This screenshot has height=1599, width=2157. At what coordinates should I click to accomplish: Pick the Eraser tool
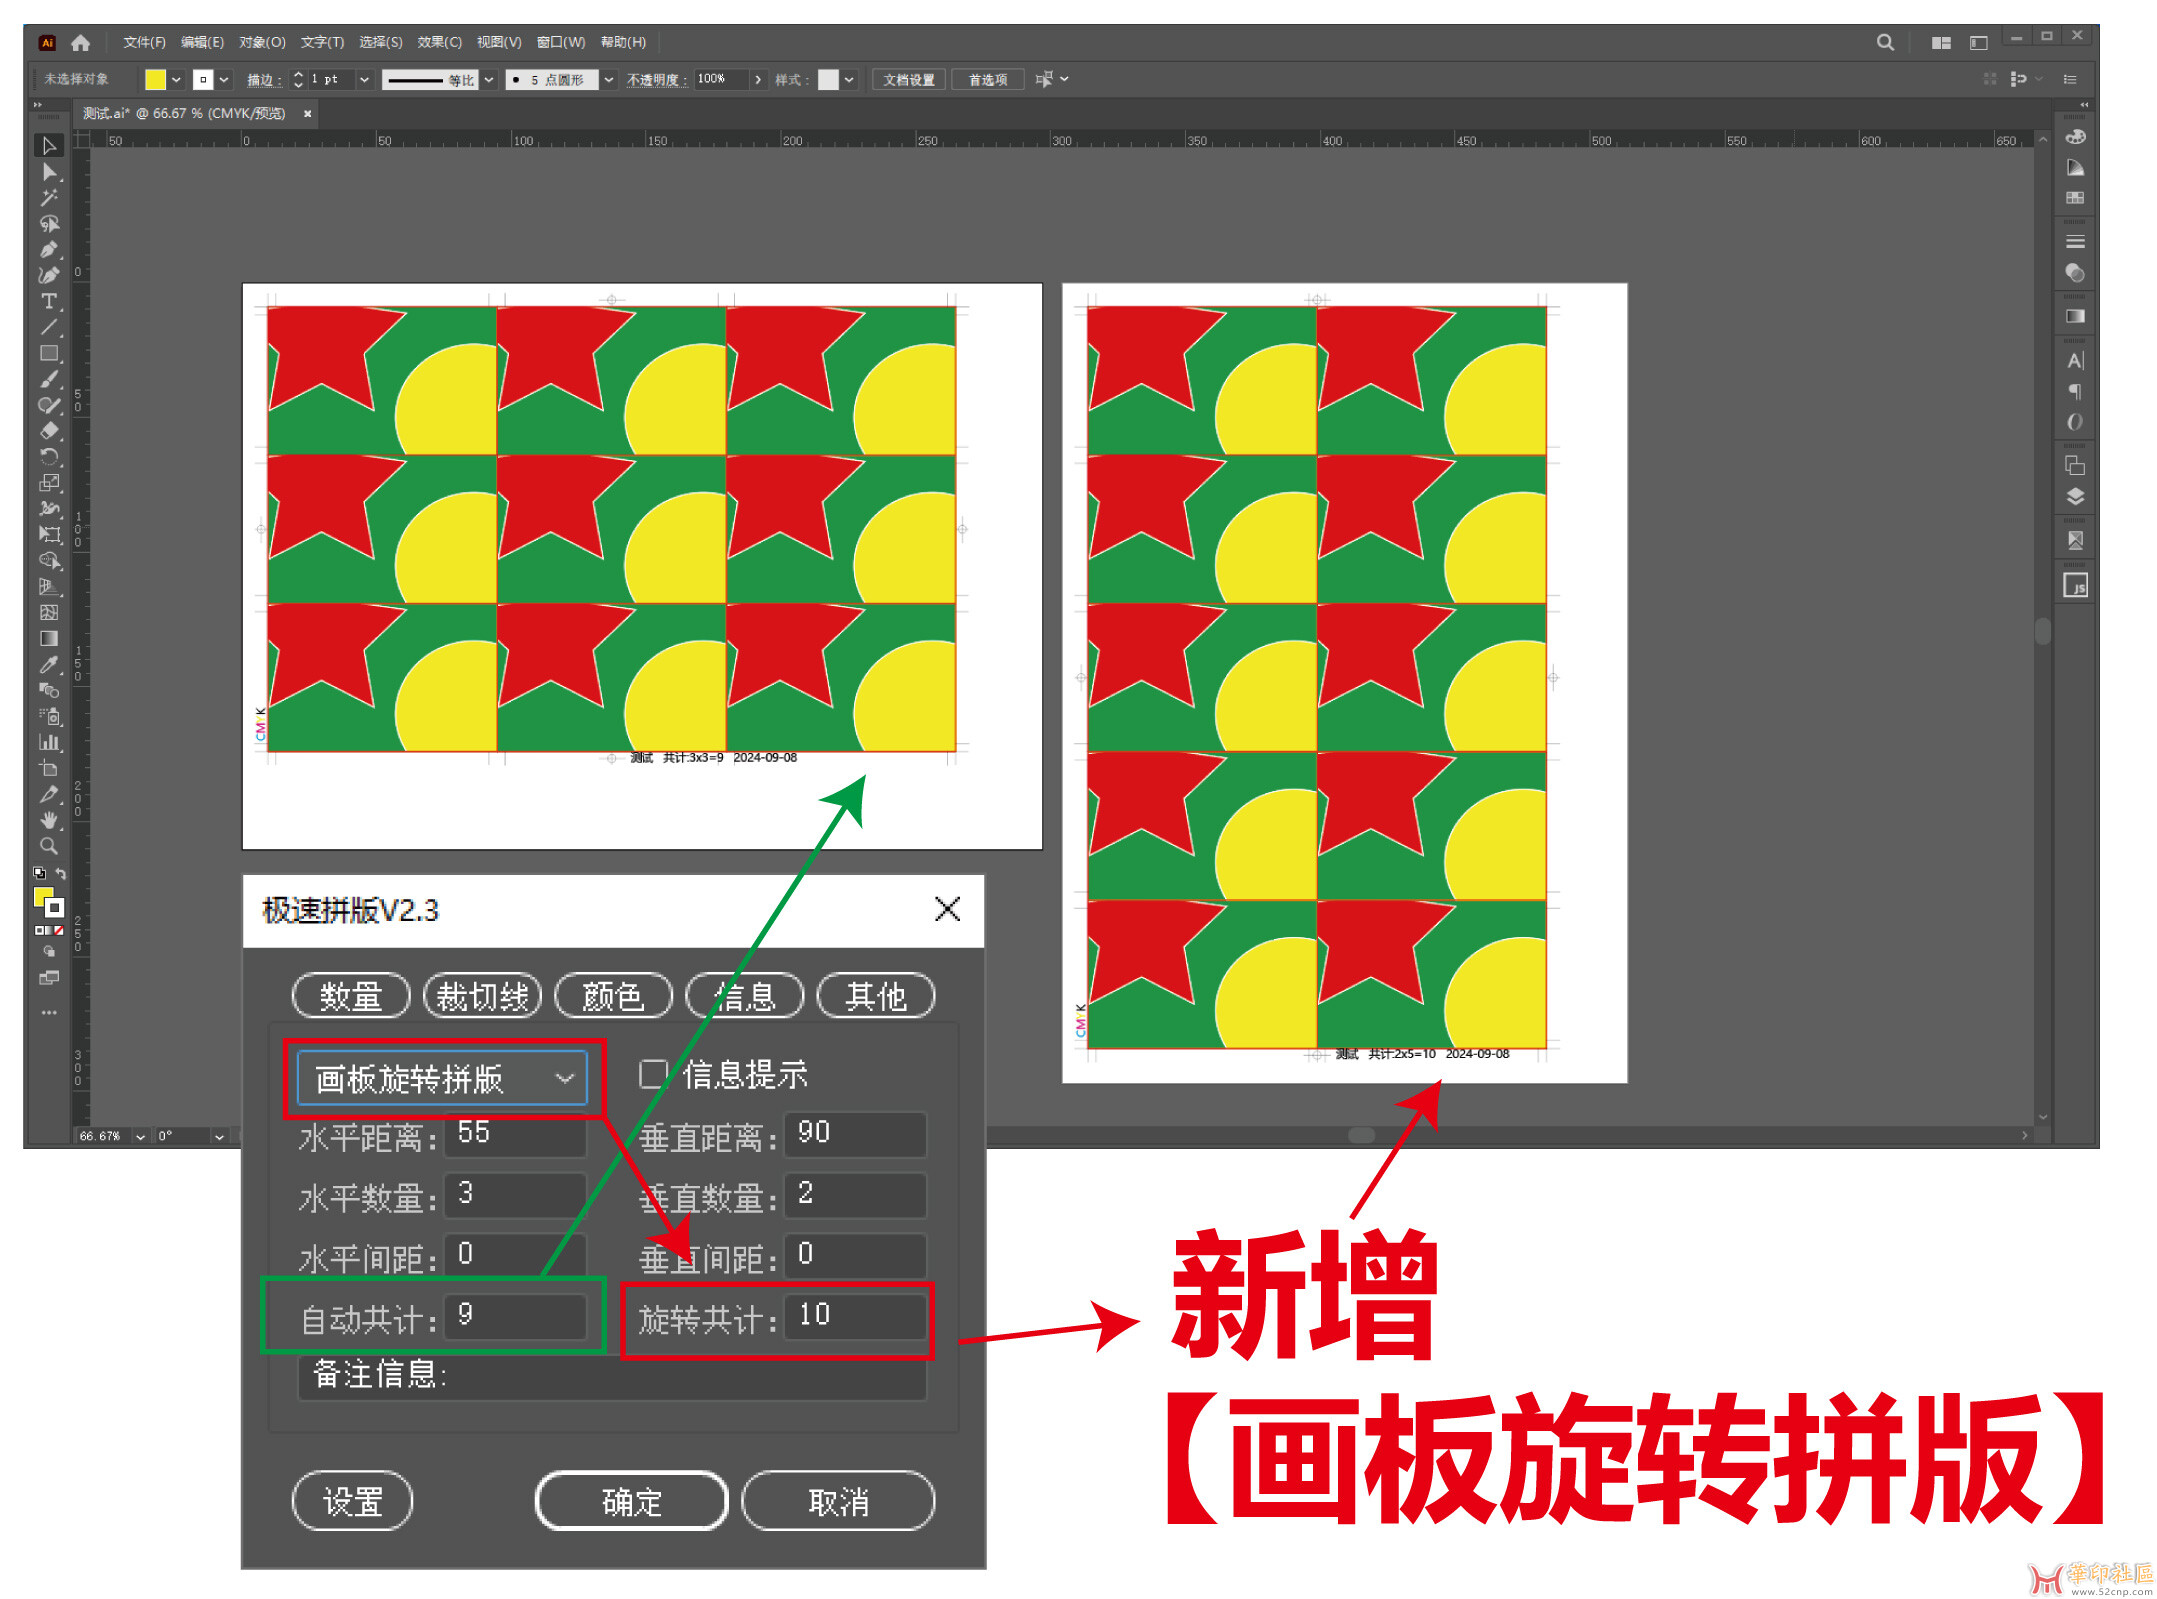[x=48, y=431]
